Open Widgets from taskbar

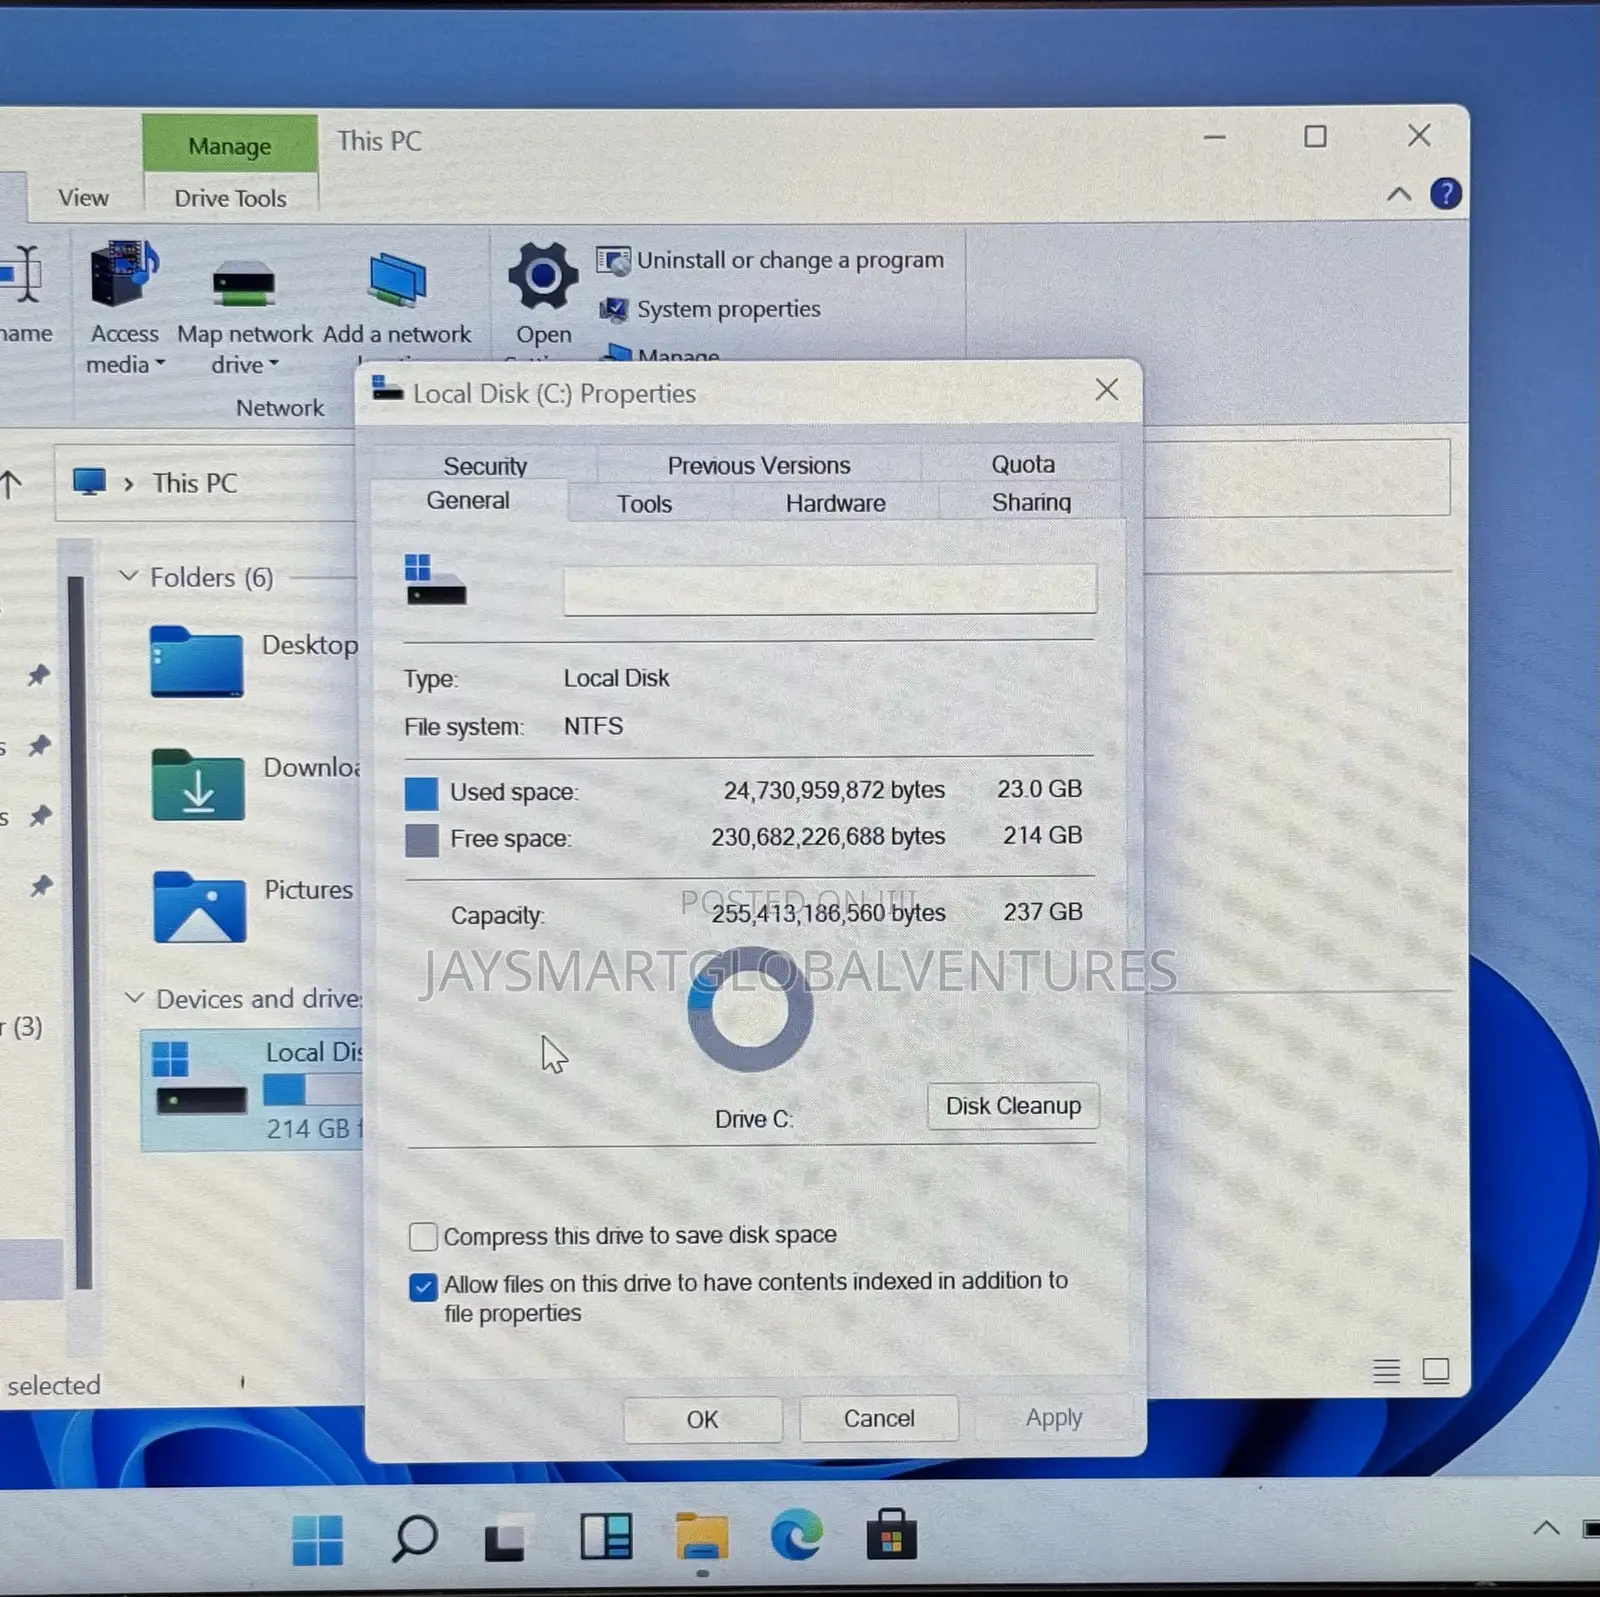click(606, 1537)
